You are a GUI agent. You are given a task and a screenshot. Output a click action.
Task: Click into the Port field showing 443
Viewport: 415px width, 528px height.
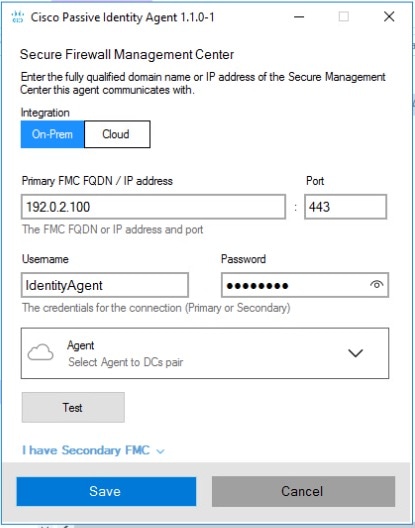pyautogui.click(x=345, y=207)
